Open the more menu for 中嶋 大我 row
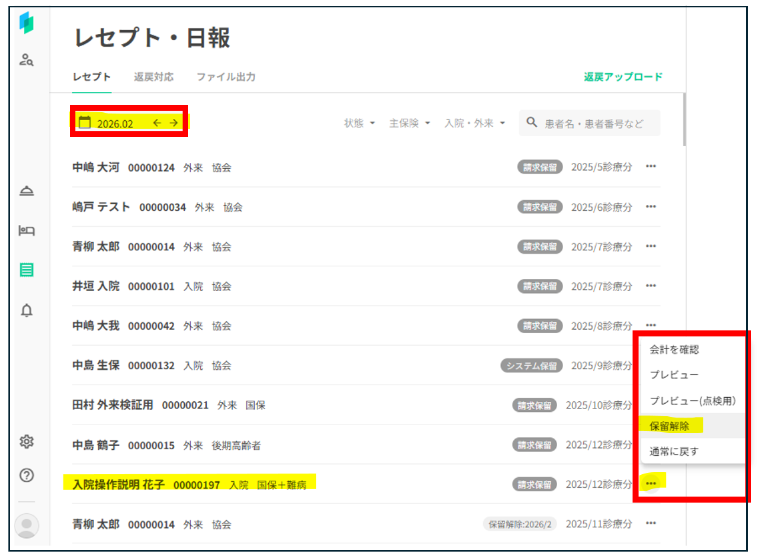The image size is (758, 556). pos(651,325)
